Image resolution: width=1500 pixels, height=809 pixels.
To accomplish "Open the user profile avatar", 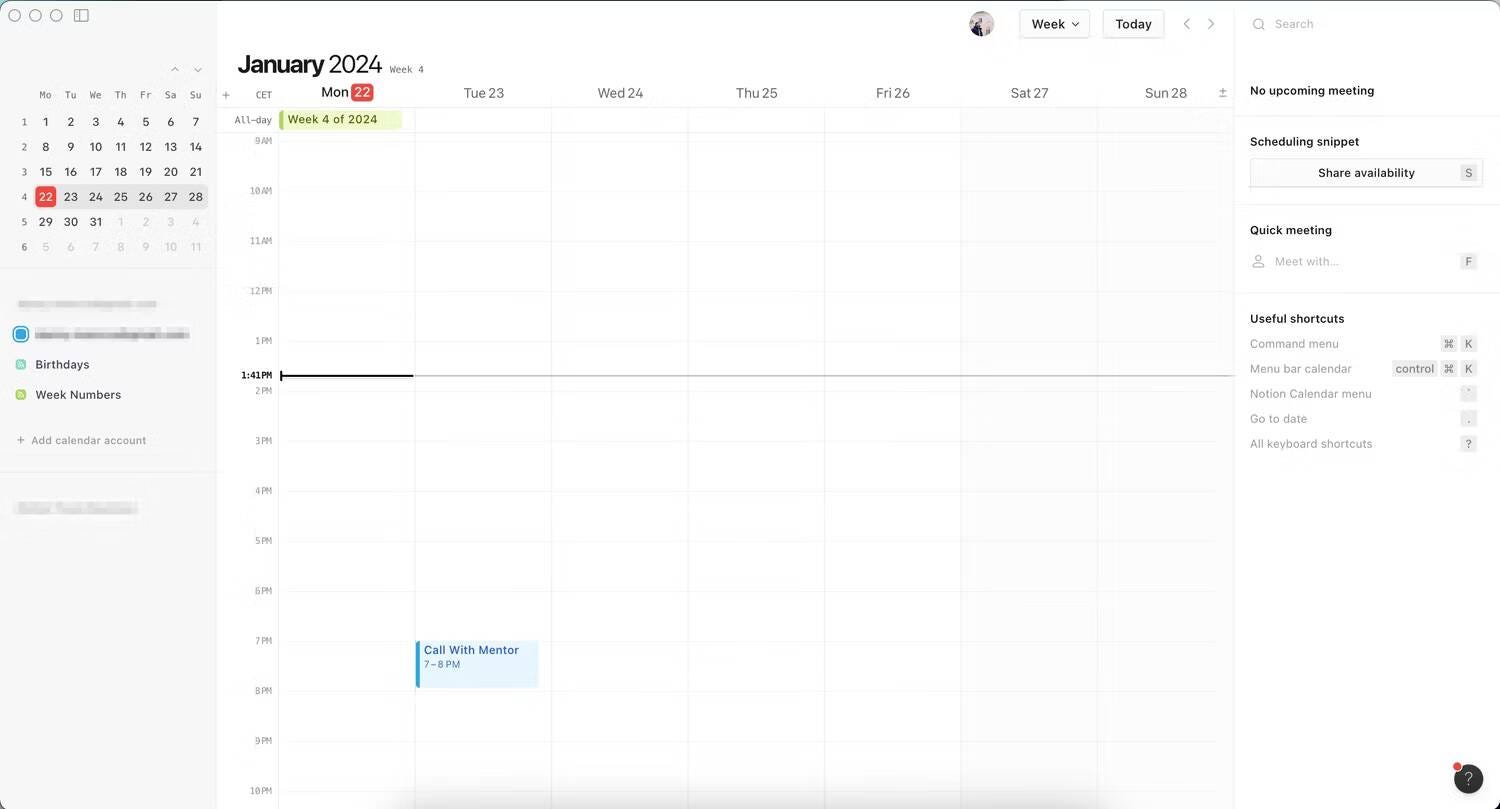I will (x=981, y=24).
